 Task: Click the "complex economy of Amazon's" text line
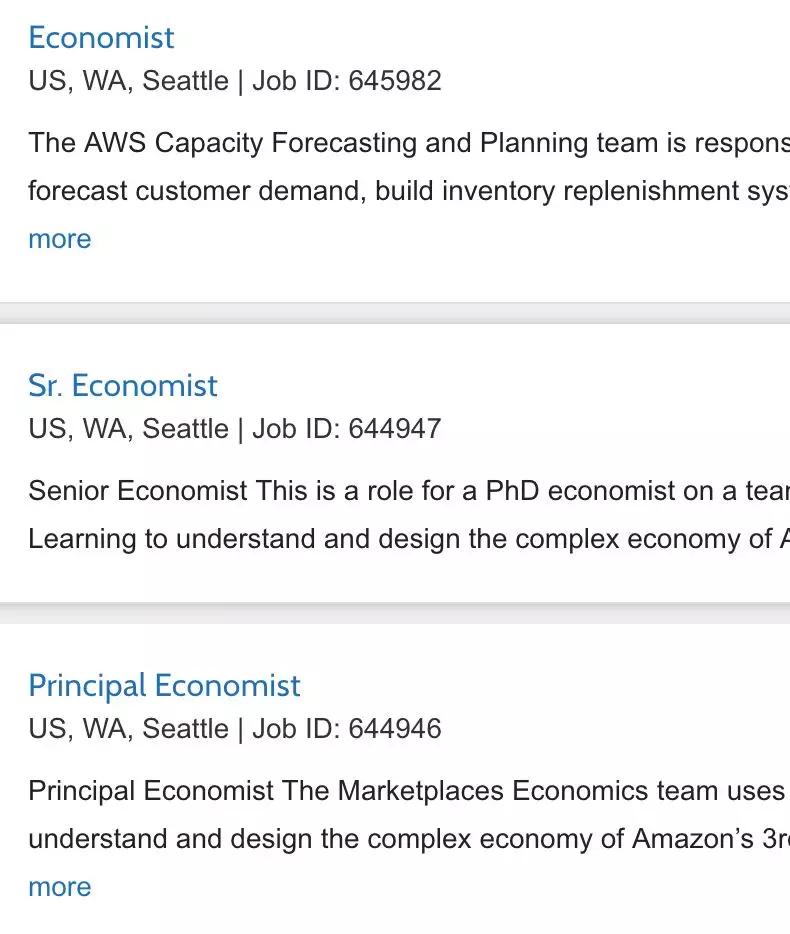(x=409, y=839)
